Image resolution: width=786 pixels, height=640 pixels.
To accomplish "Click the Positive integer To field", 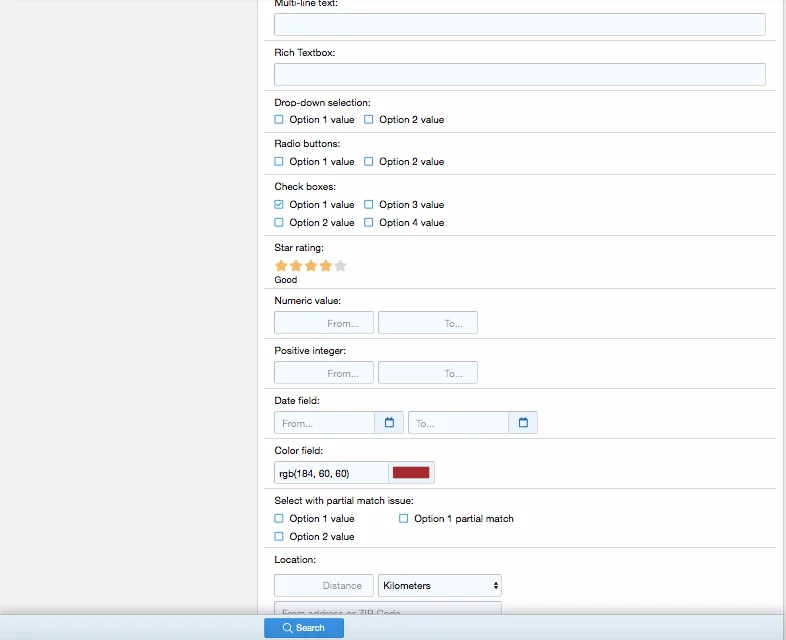I will pyautogui.click(x=428, y=373).
